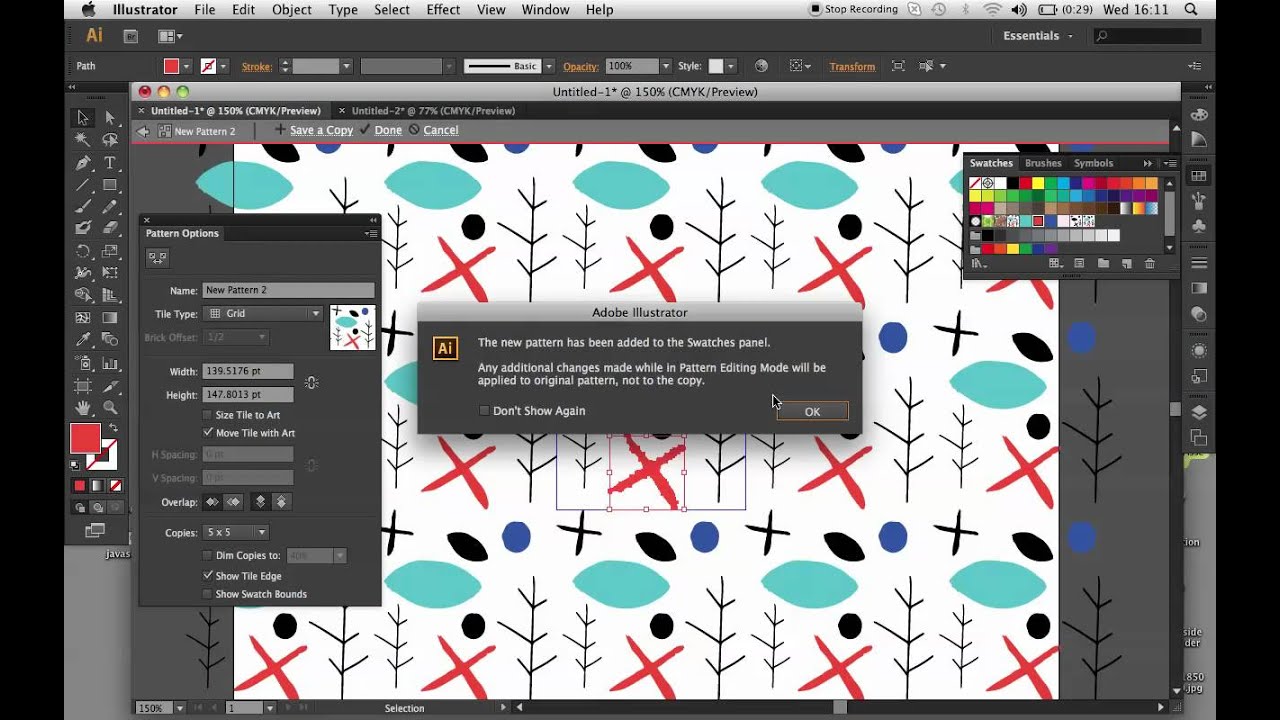
Task: Click the New Swatch icon
Action: 1126,263
